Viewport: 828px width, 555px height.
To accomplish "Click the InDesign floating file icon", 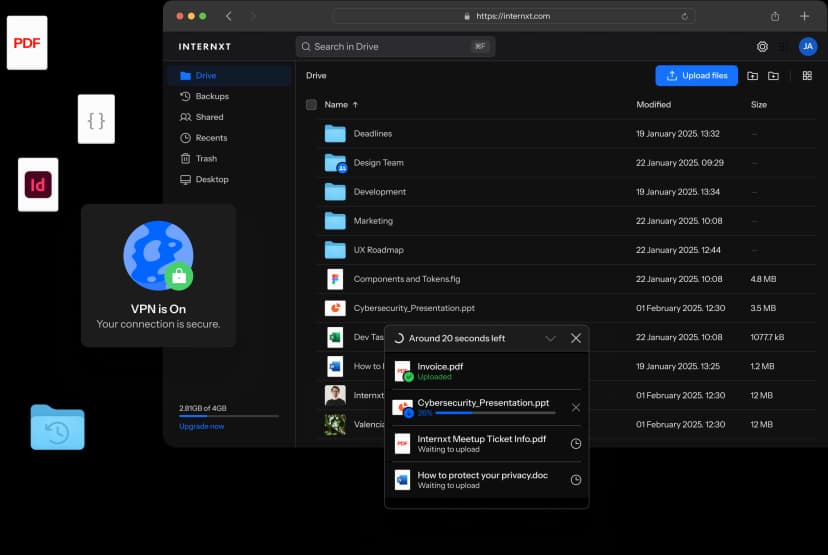I will (38, 184).
